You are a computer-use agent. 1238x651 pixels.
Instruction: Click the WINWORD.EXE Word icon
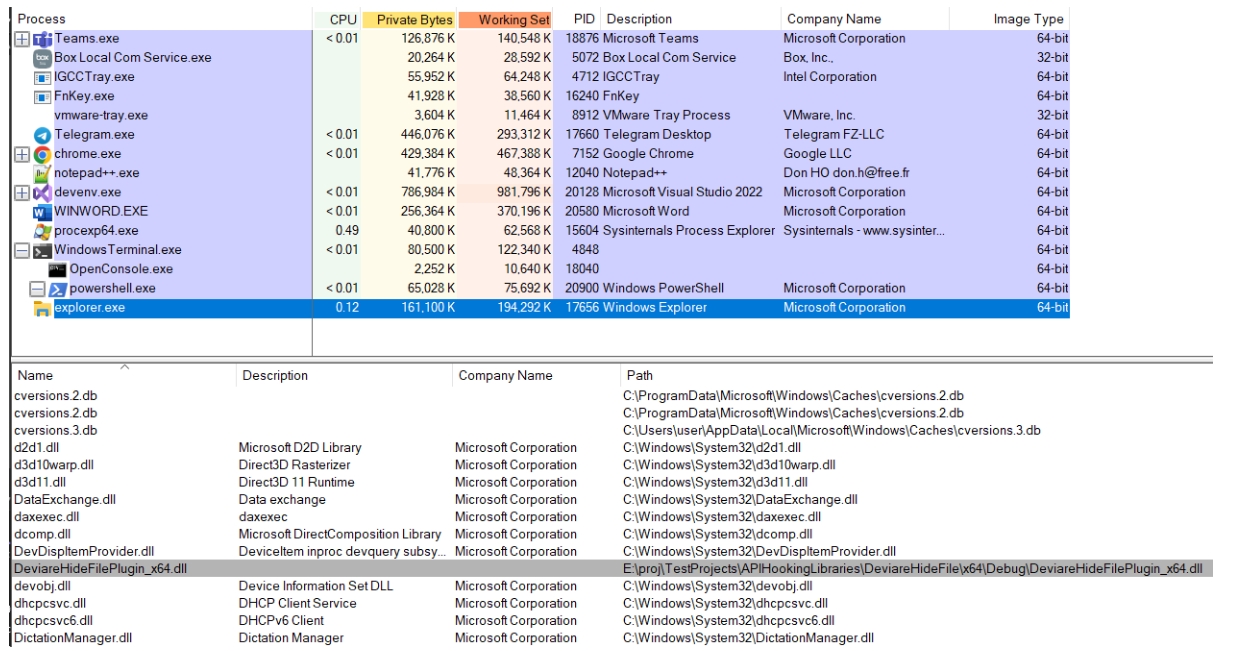42,211
